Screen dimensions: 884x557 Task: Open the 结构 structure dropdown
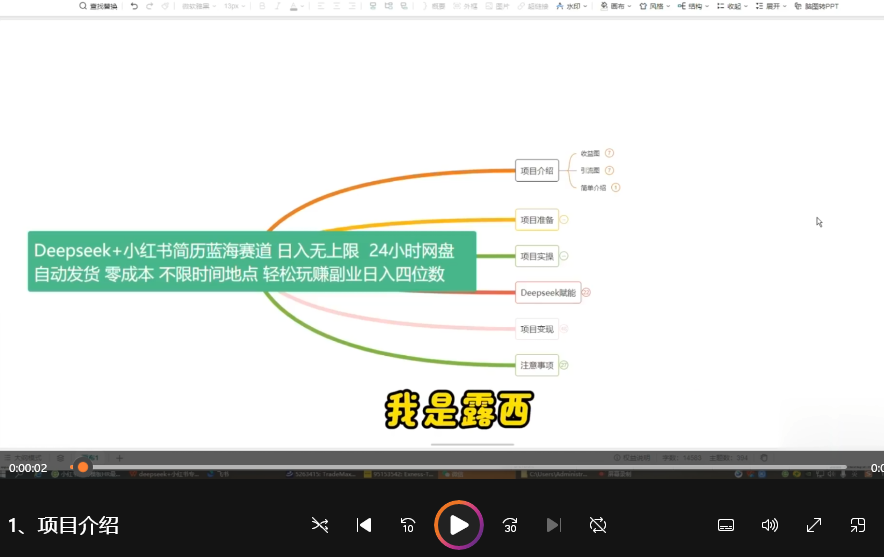pos(693,6)
